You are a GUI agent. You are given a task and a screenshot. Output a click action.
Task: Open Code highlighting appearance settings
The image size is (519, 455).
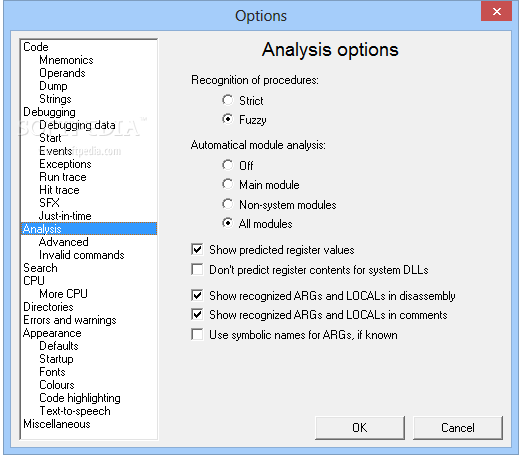(x=80, y=398)
